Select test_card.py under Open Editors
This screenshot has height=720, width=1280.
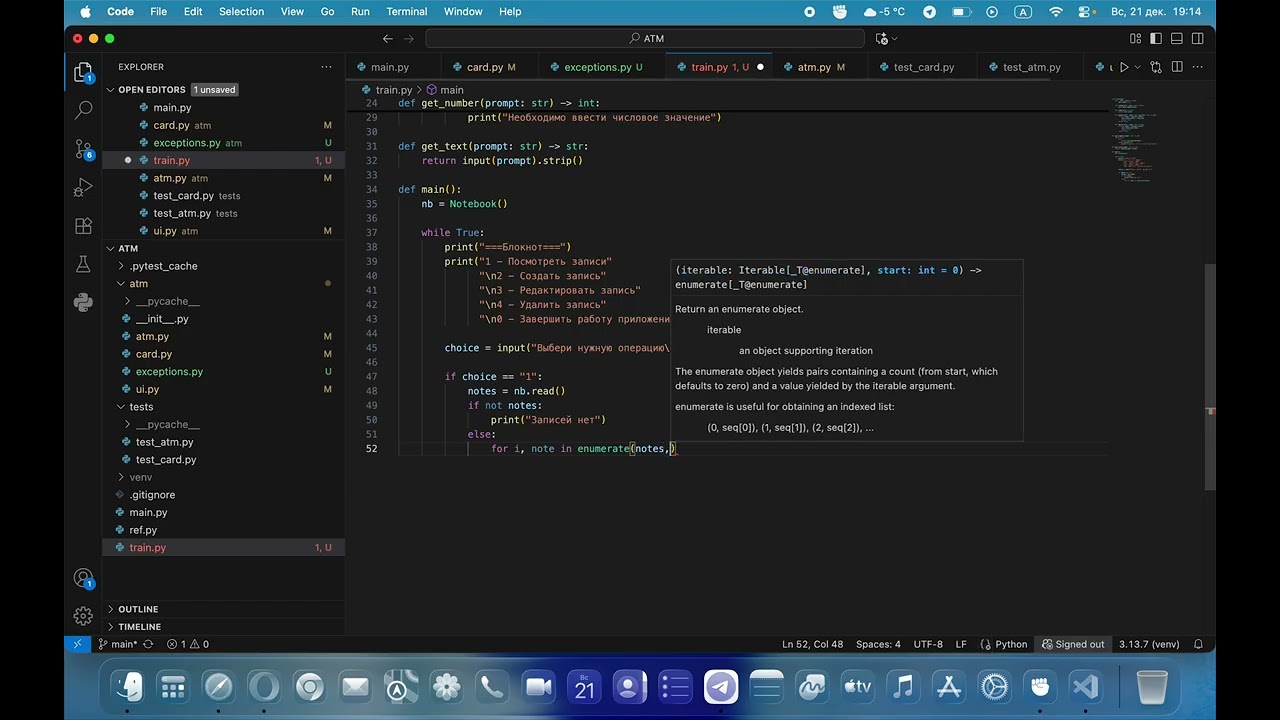tap(183, 196)
